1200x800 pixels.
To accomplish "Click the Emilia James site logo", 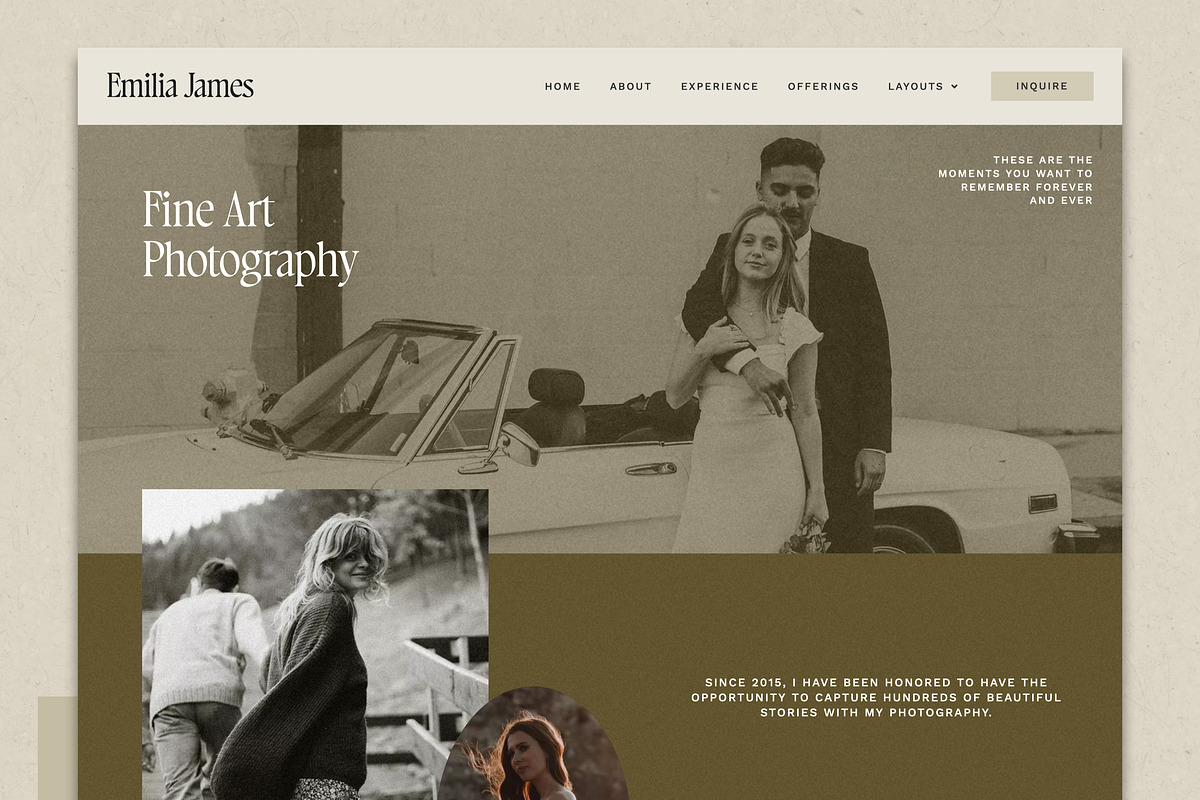I will pyautogui.click(x=180, y=86).
